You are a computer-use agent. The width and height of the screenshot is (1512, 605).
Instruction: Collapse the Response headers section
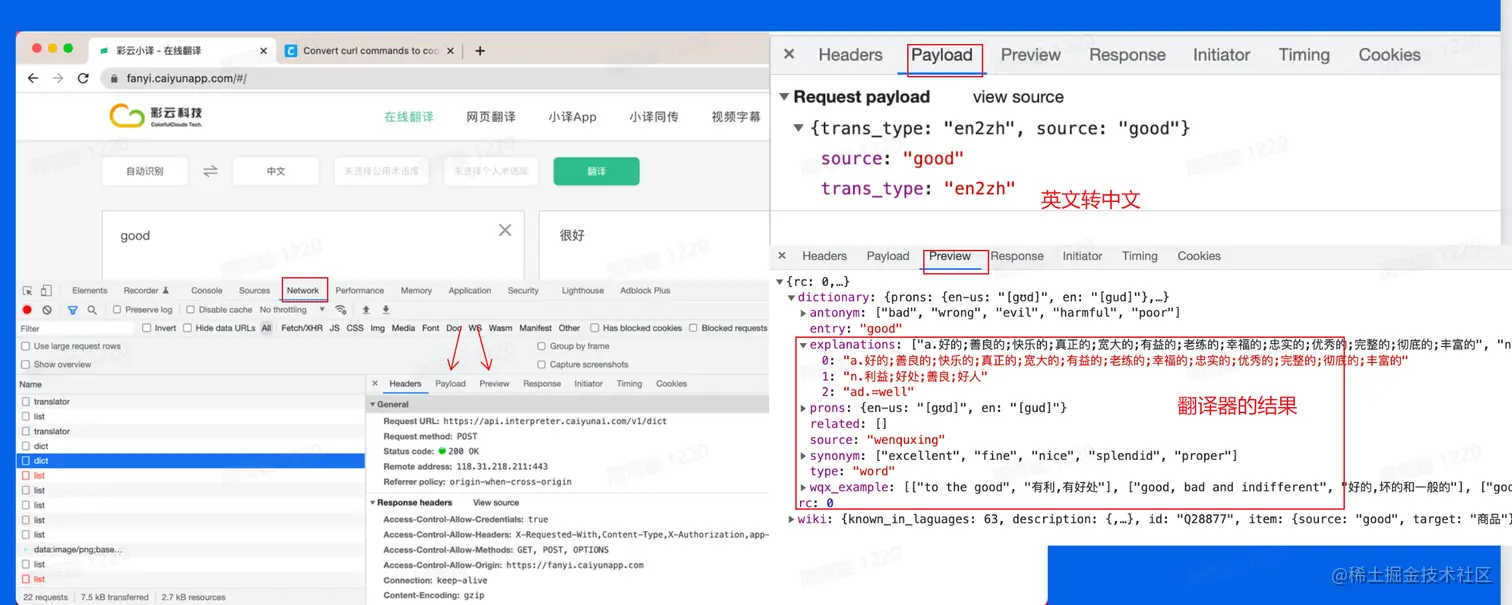373,503
